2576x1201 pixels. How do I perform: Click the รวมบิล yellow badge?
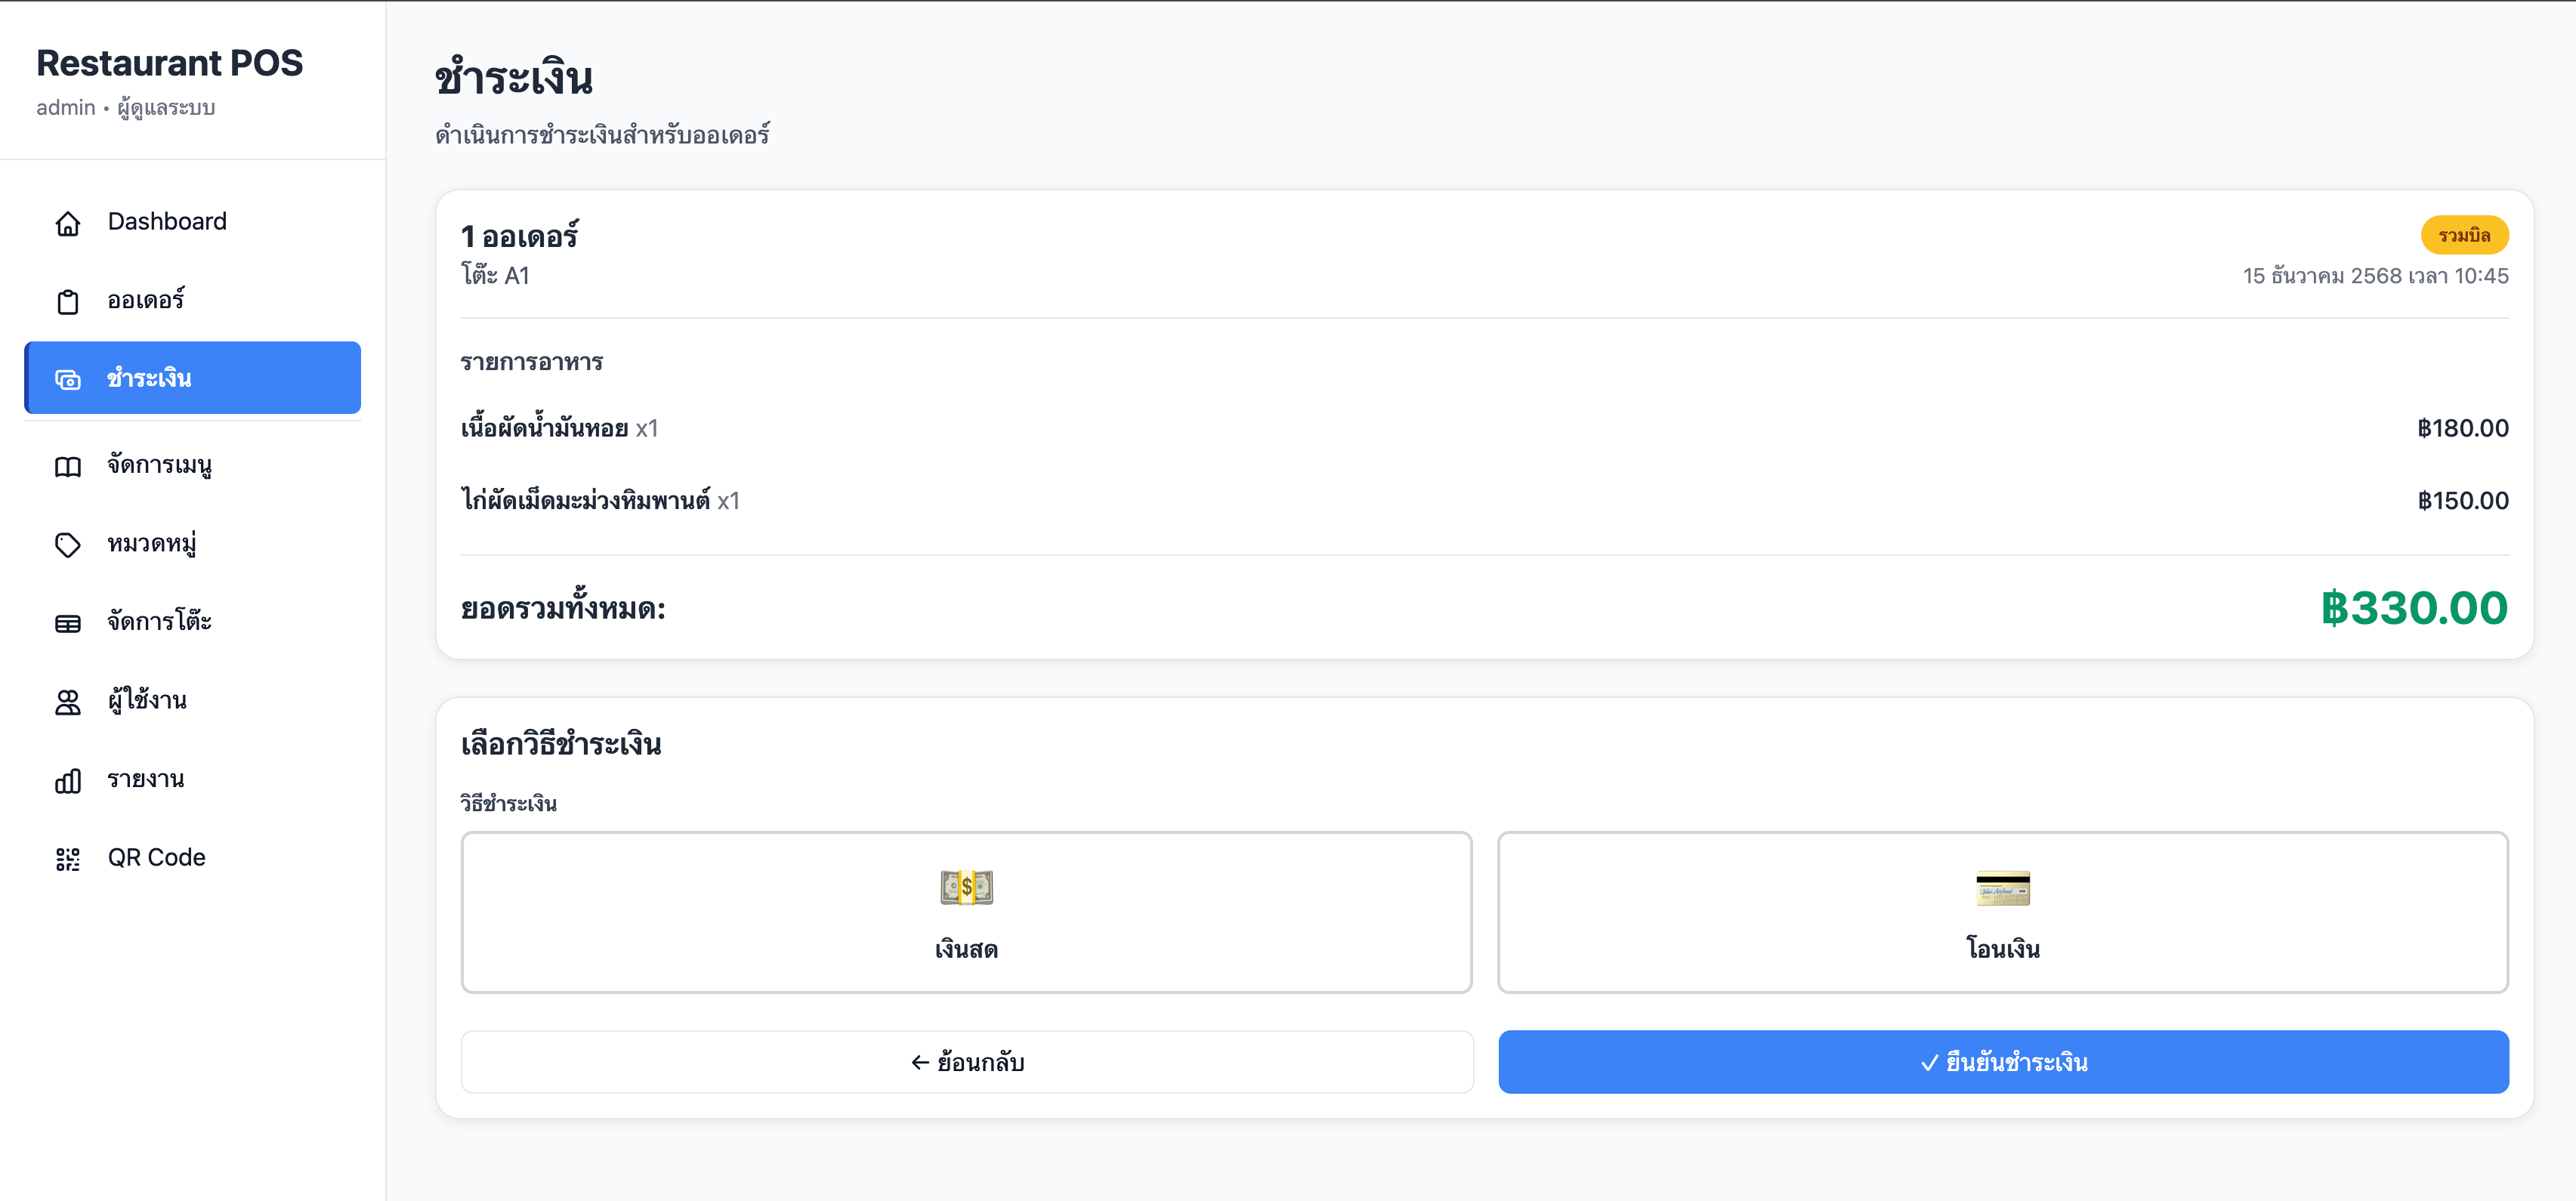[2463, 235]
